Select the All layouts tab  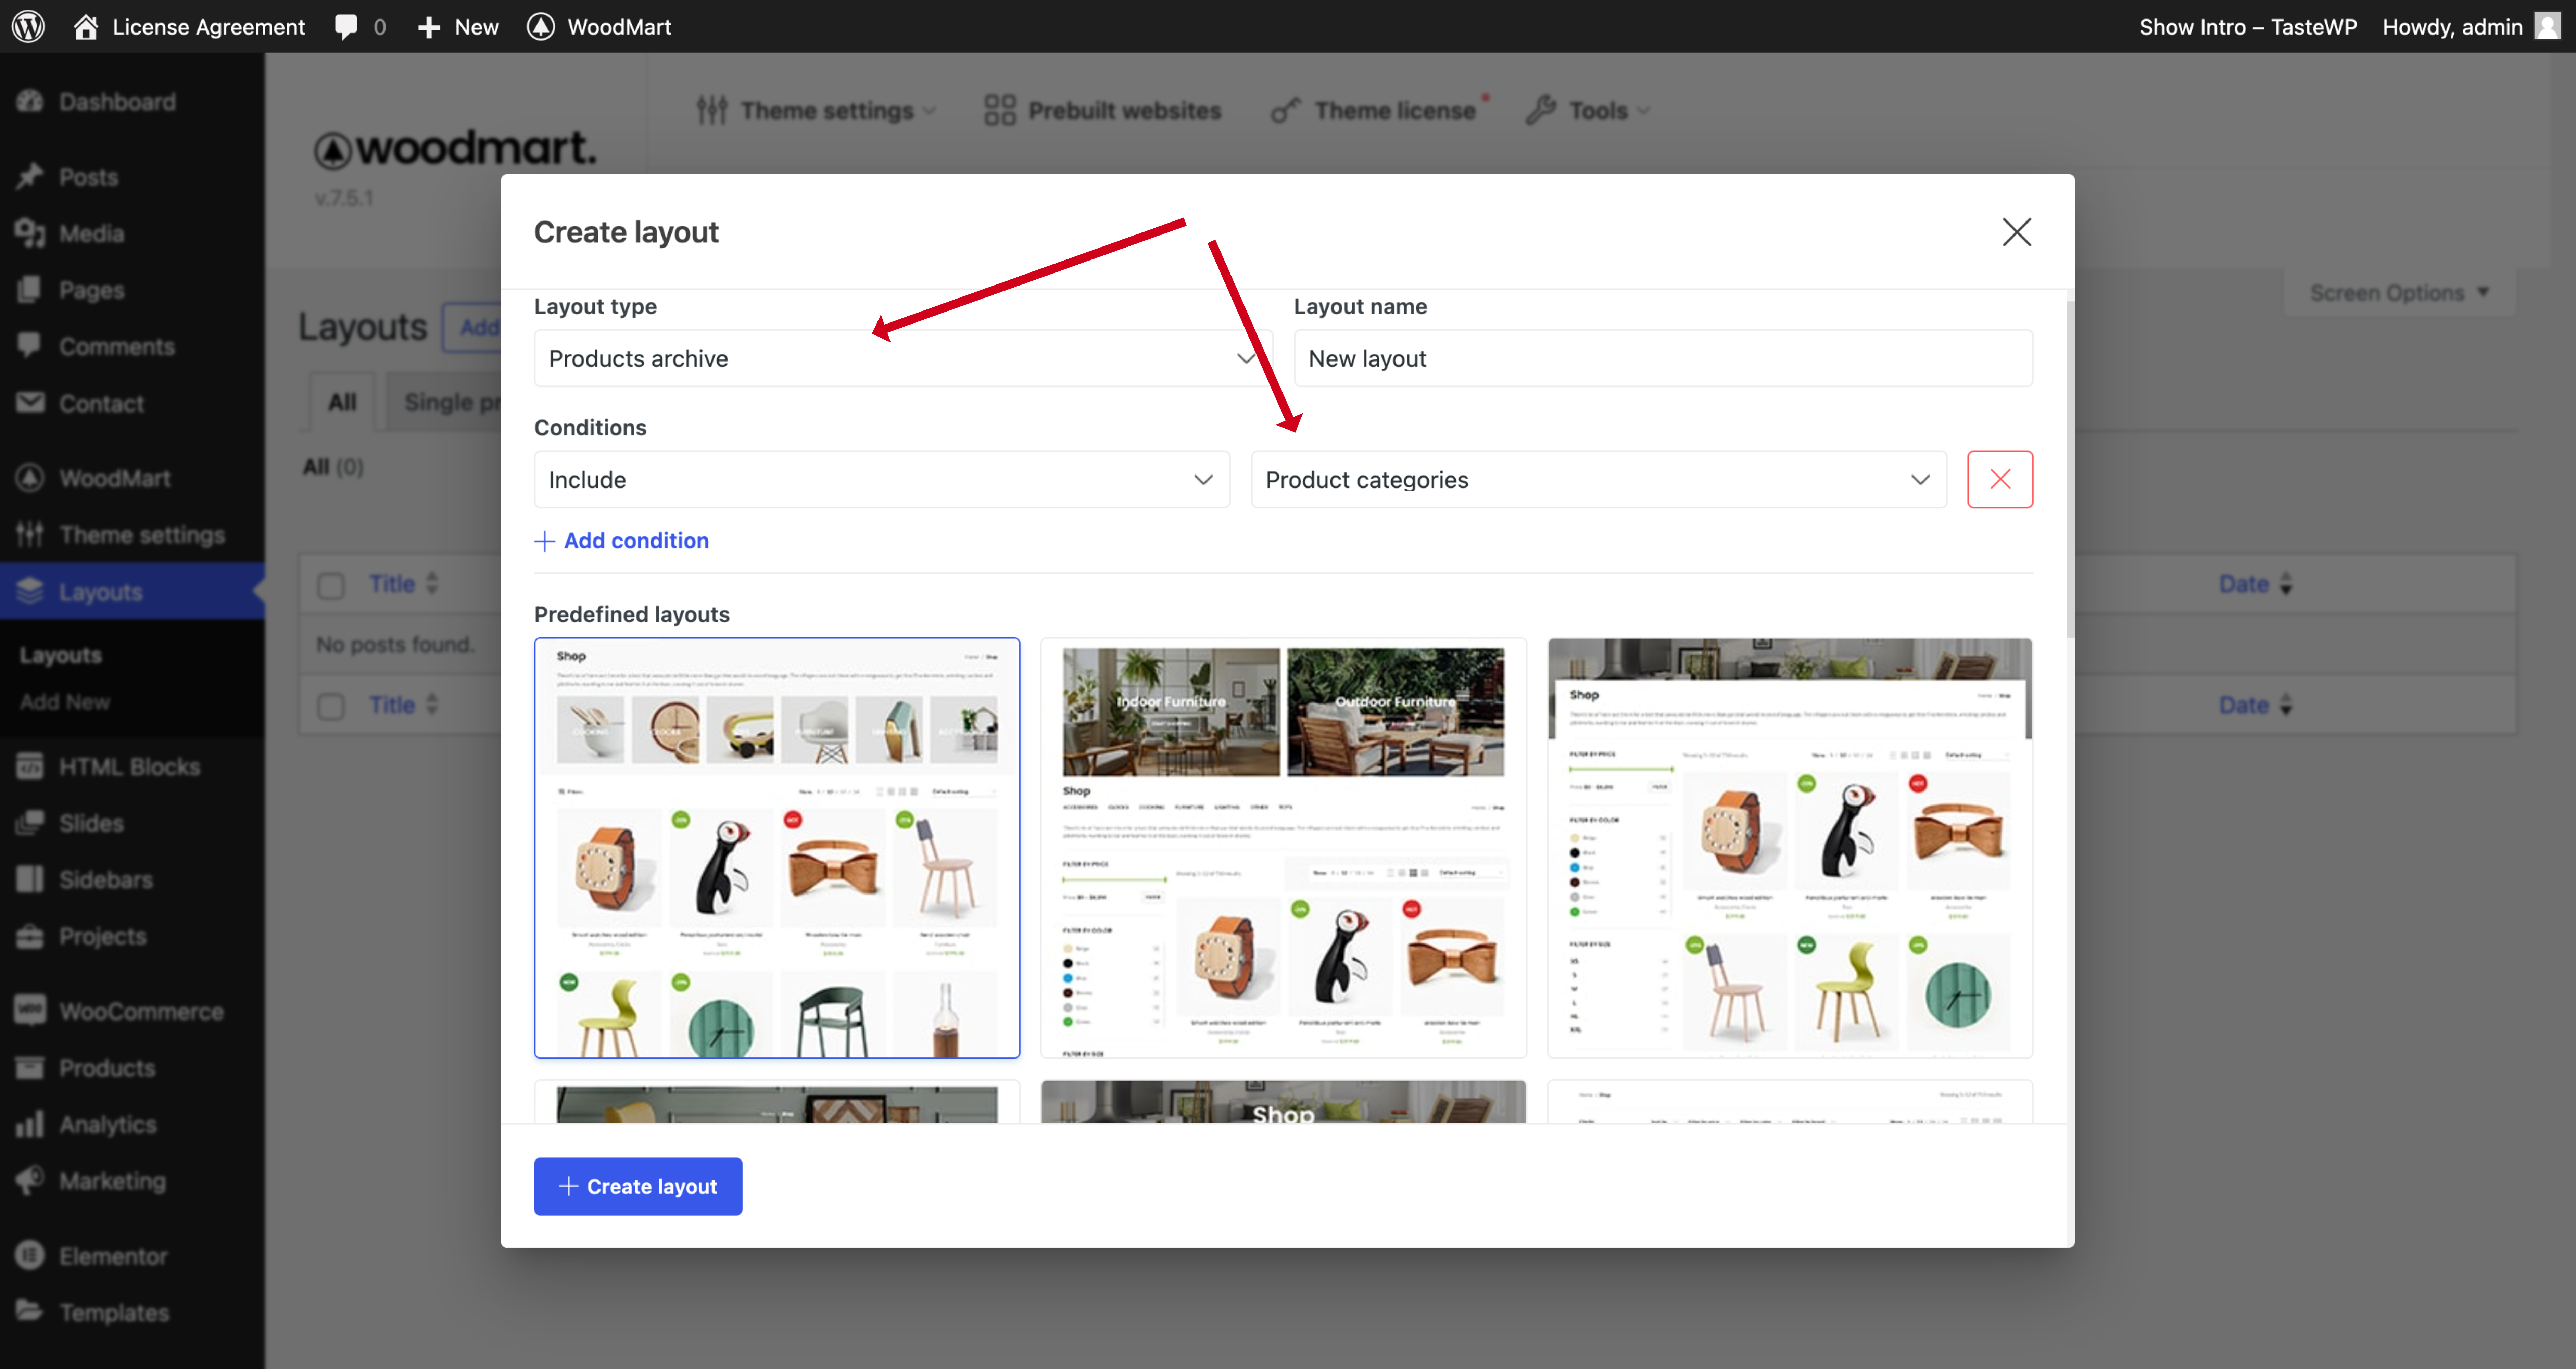coord(342,402)
